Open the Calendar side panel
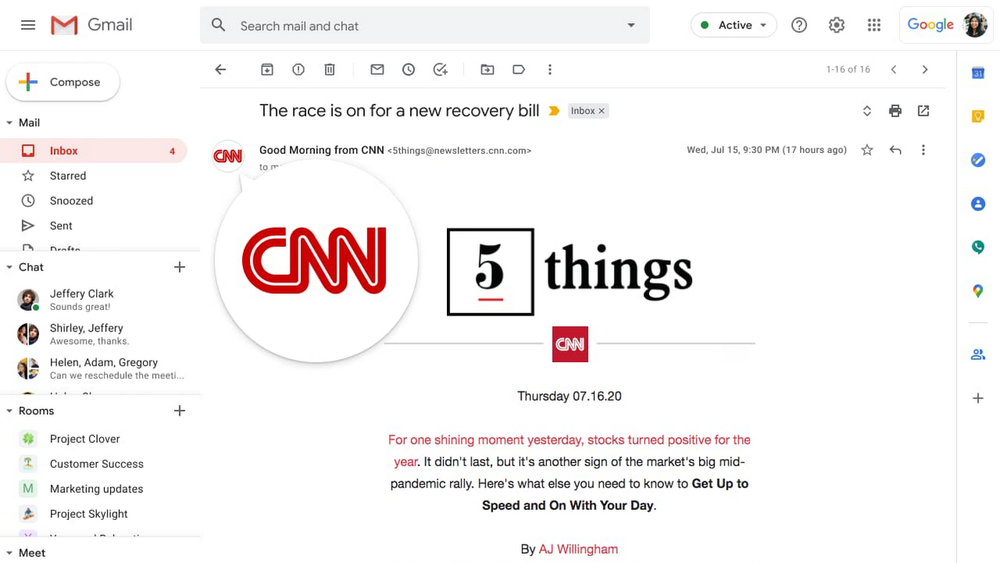1000x563 pixels. pos(978,73)
